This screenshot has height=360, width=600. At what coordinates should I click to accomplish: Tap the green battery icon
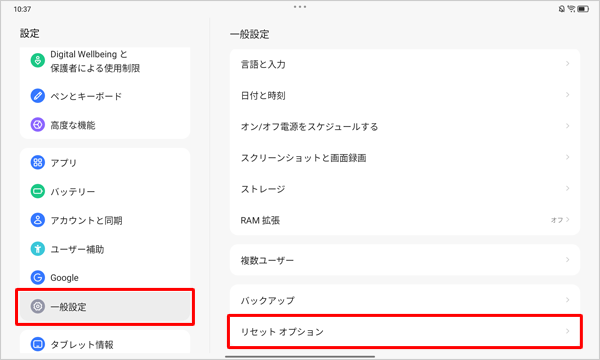(x=38, y=191)
